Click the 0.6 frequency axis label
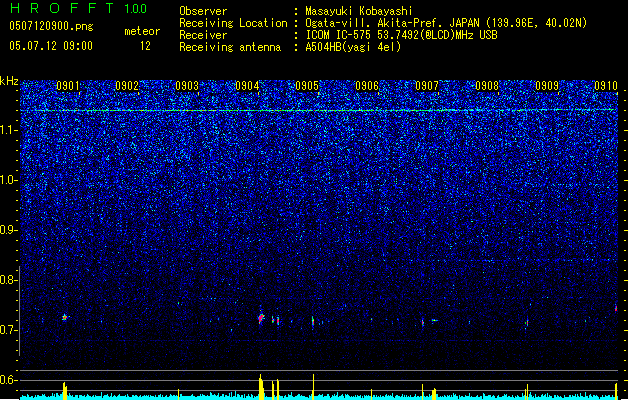 (9, 380)
